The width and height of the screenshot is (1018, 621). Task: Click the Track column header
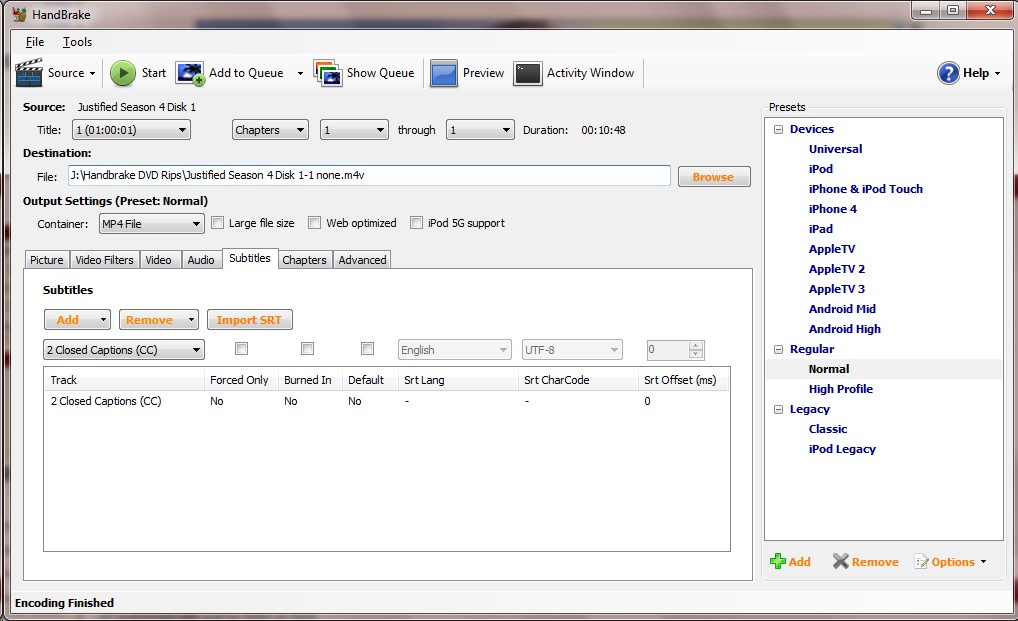[x=124, y=380]
